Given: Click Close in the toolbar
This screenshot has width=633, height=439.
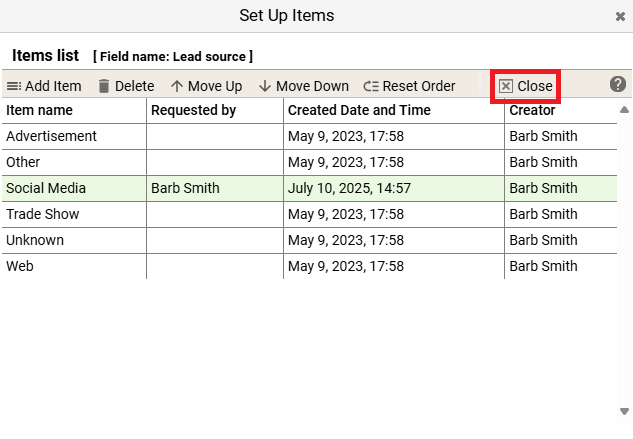Looking at the screenshot, I should coord(526,86).
